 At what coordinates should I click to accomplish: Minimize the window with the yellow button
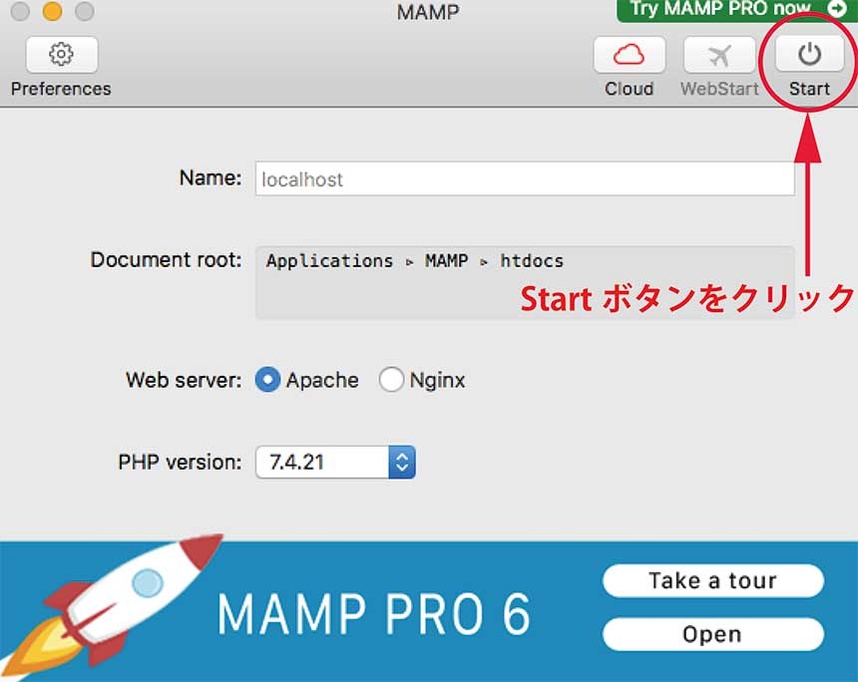pos(52,12)
